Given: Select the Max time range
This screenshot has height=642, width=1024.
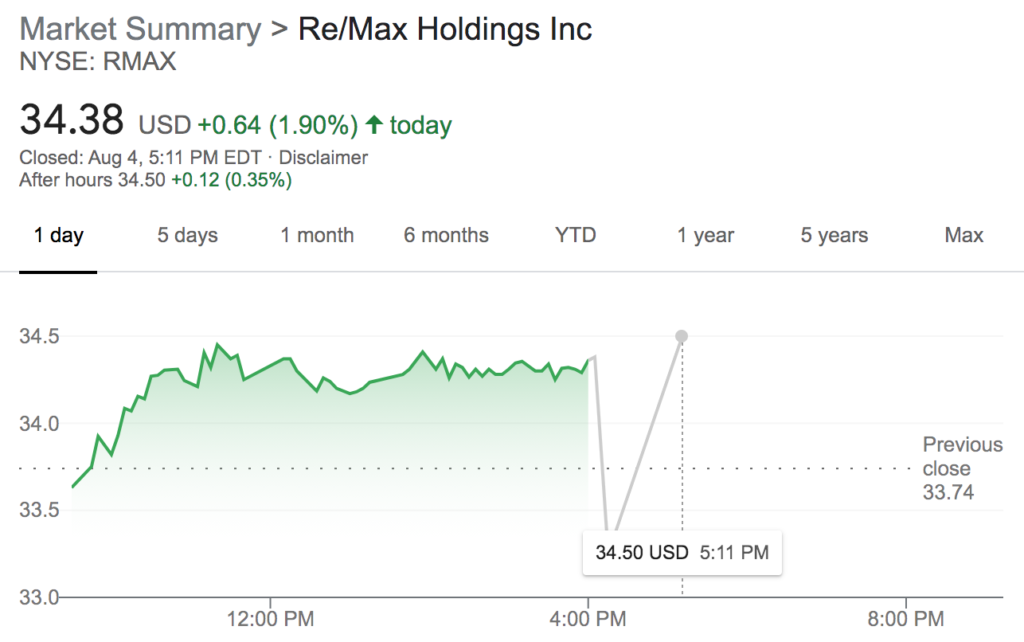Looking at the screenshot, I should tap(963, 235).
